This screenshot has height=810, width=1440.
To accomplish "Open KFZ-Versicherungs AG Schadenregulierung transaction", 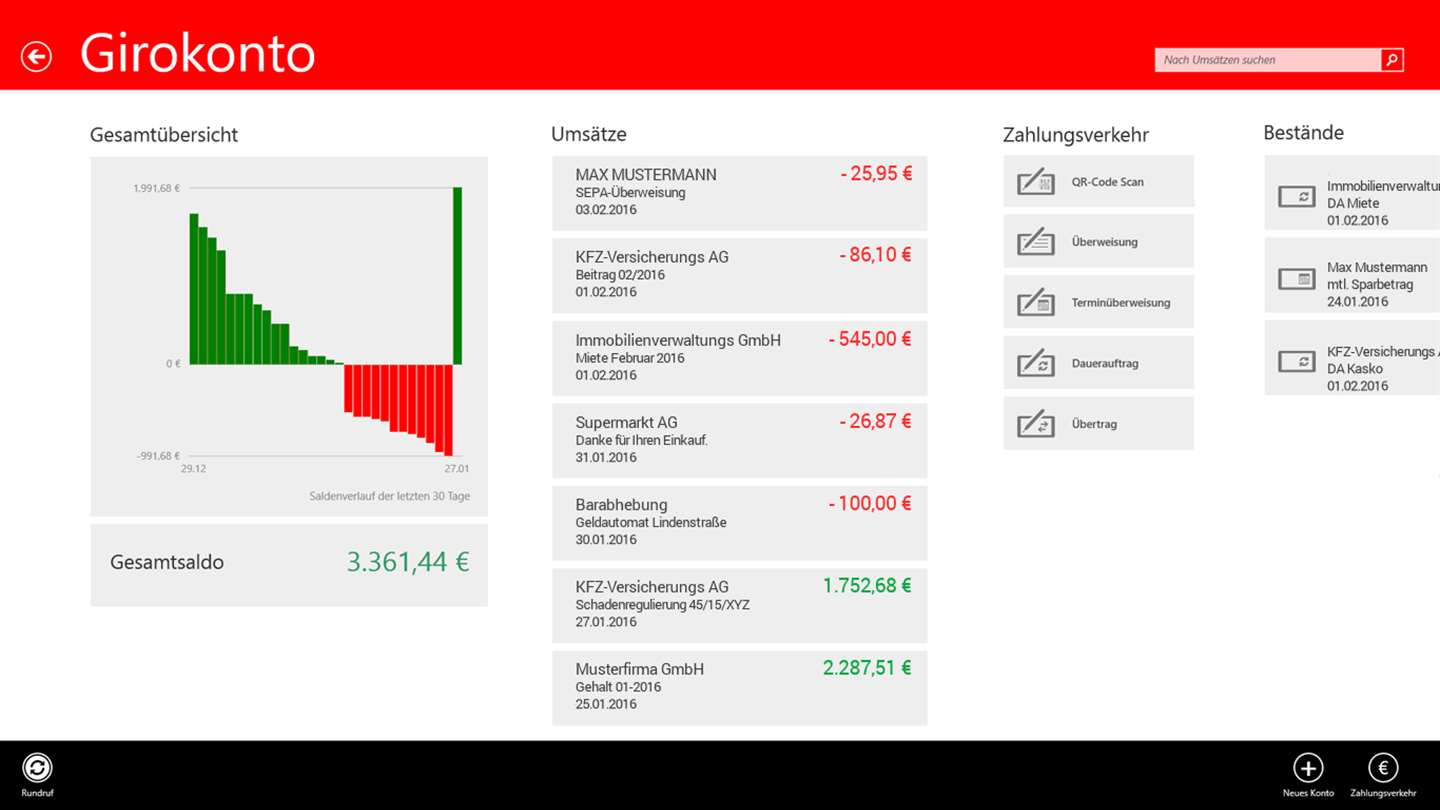I will tap(739, 605).
